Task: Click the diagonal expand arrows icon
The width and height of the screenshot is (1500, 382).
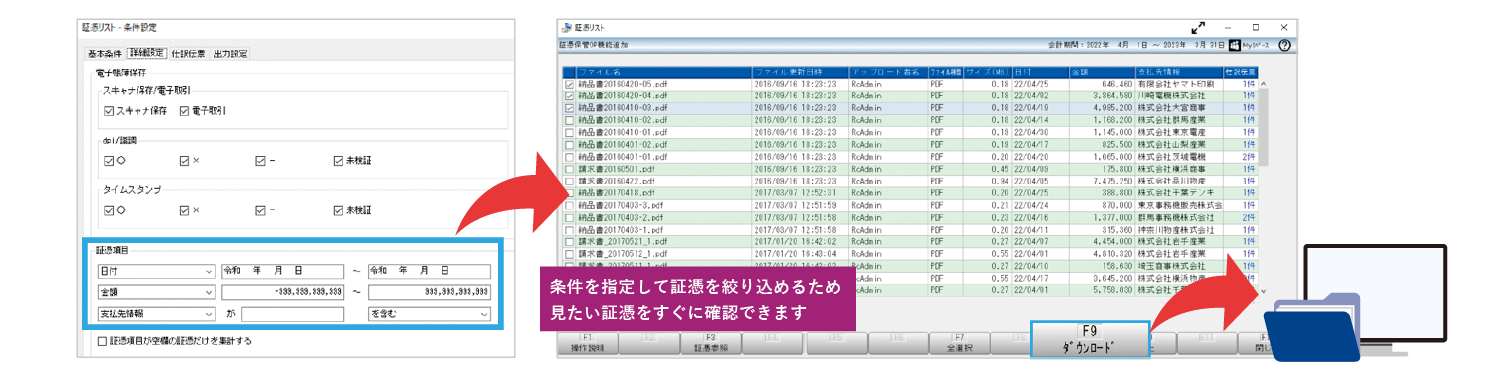Action: coord(1197,28)
